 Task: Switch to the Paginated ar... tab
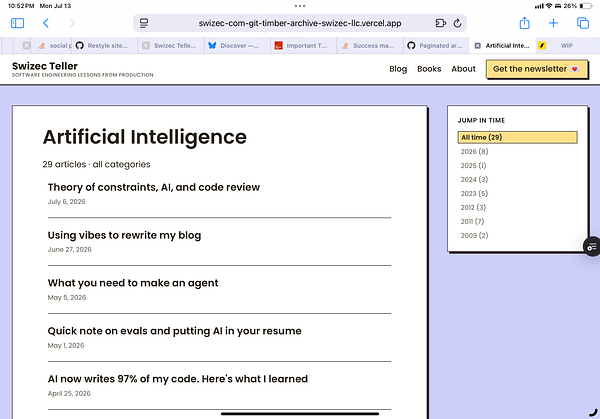(435, 46)
